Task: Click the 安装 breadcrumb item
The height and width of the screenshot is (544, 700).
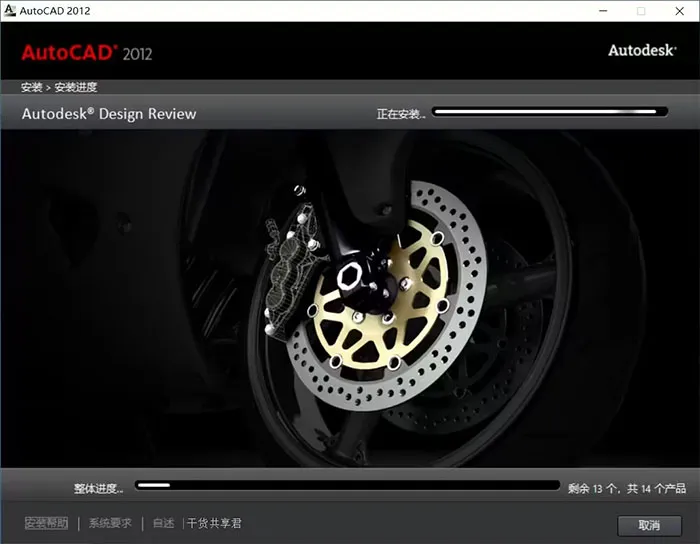Action: [x=31, y=87]
